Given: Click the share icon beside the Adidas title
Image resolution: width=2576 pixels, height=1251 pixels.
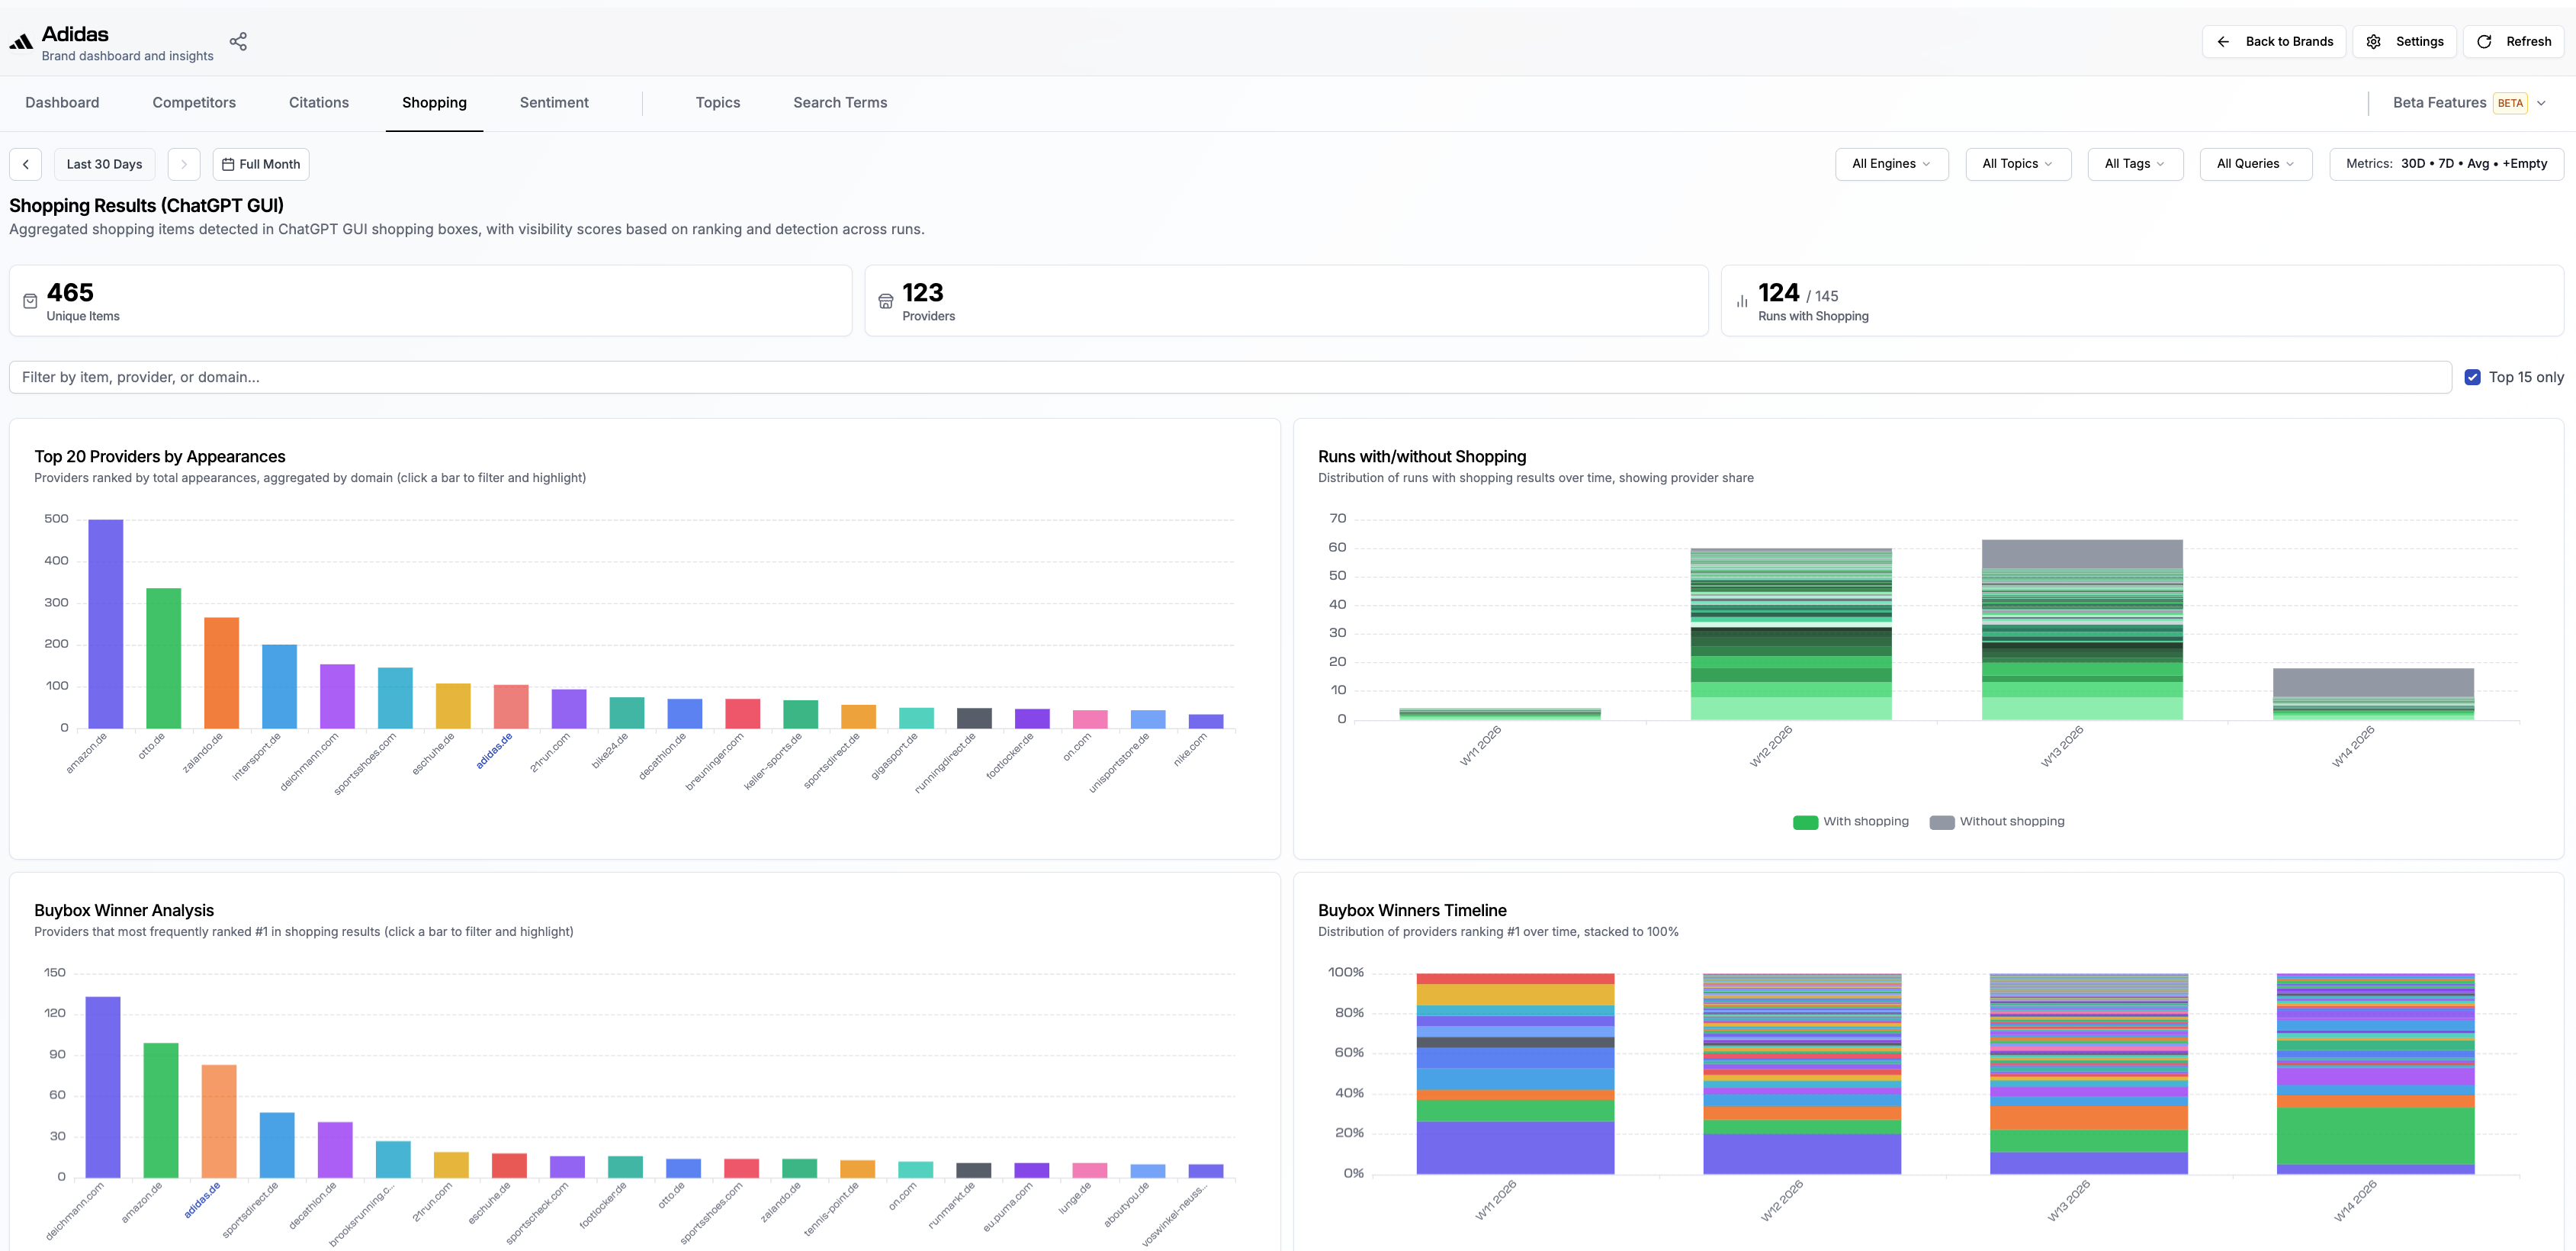Looking at the screenshot, I should (x=238, y=42).
